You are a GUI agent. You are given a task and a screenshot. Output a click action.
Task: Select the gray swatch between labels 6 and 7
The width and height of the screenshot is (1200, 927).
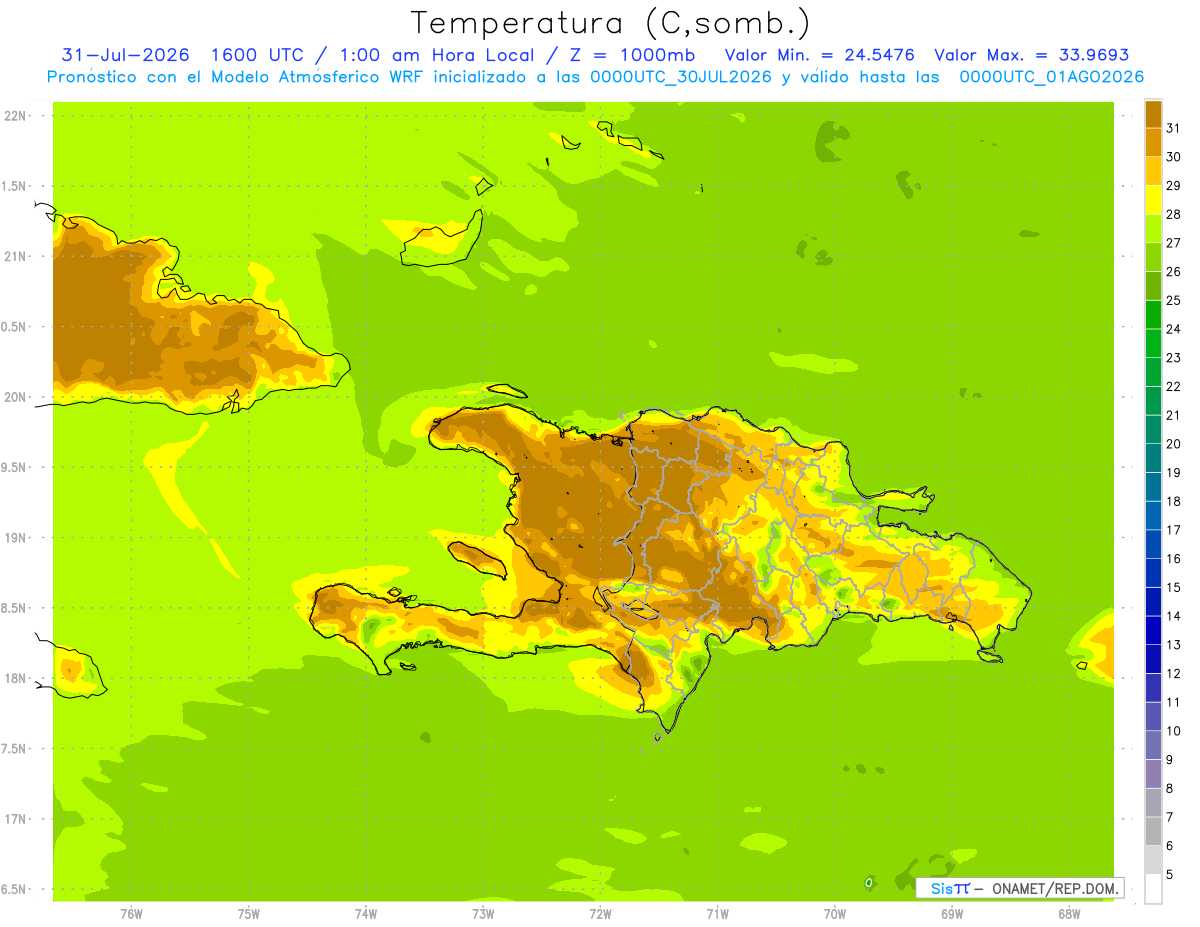pos(1153,831)
